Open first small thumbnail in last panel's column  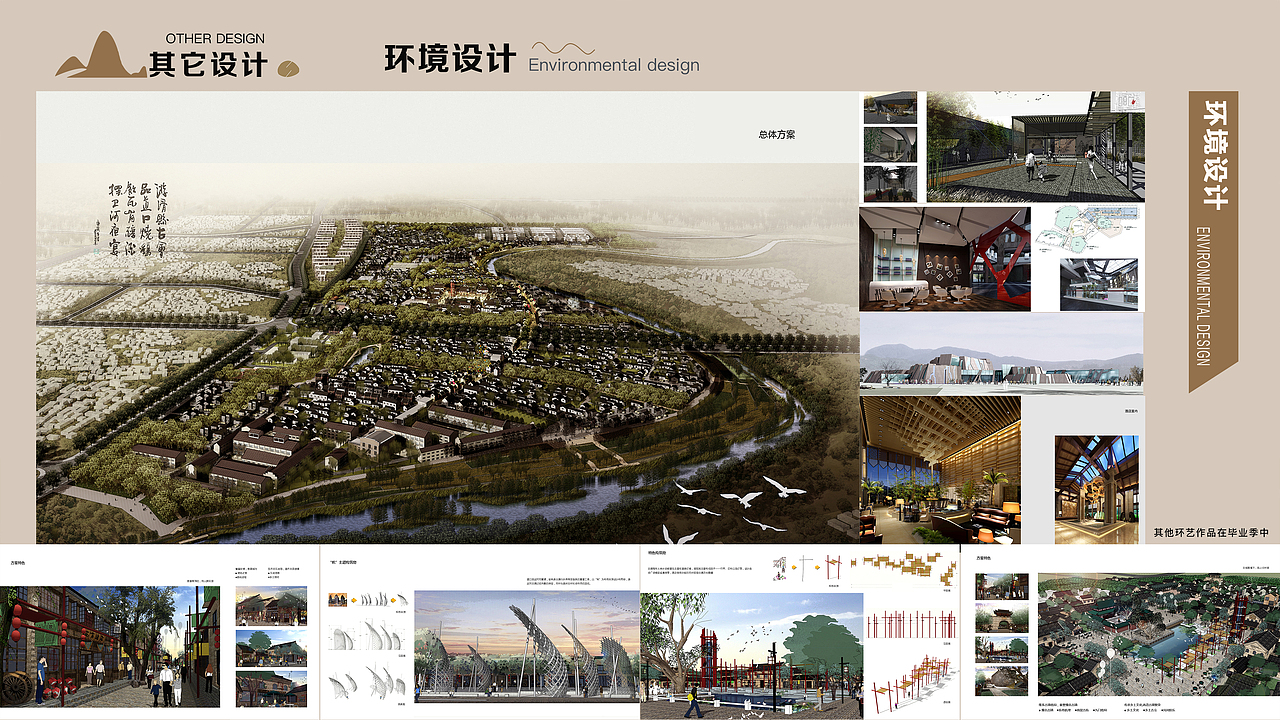[1002, 586]
